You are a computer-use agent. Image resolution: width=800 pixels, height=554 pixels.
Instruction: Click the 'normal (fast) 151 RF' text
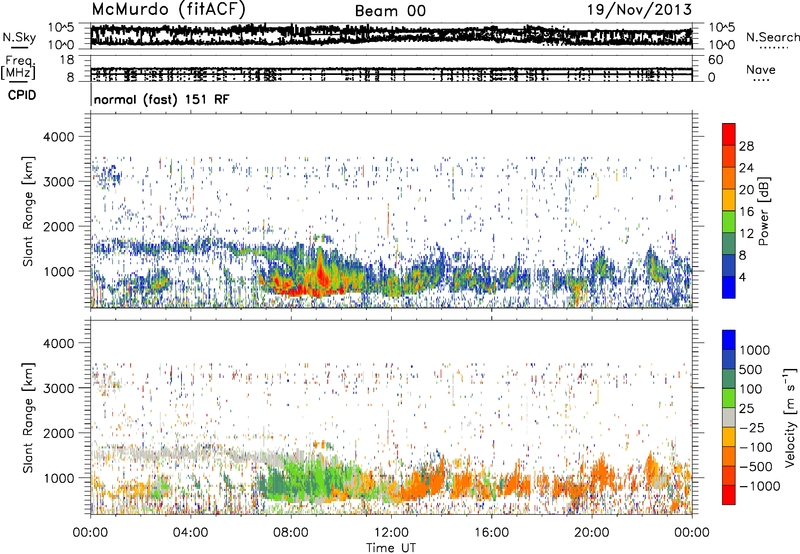162,99
